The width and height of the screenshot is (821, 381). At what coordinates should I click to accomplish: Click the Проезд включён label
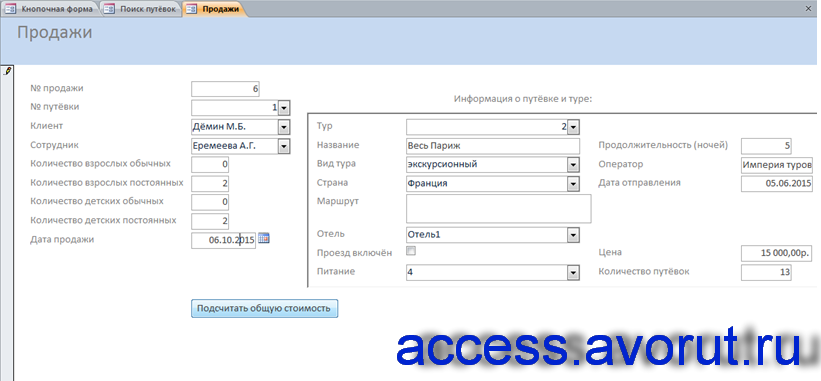coord(354,253)
